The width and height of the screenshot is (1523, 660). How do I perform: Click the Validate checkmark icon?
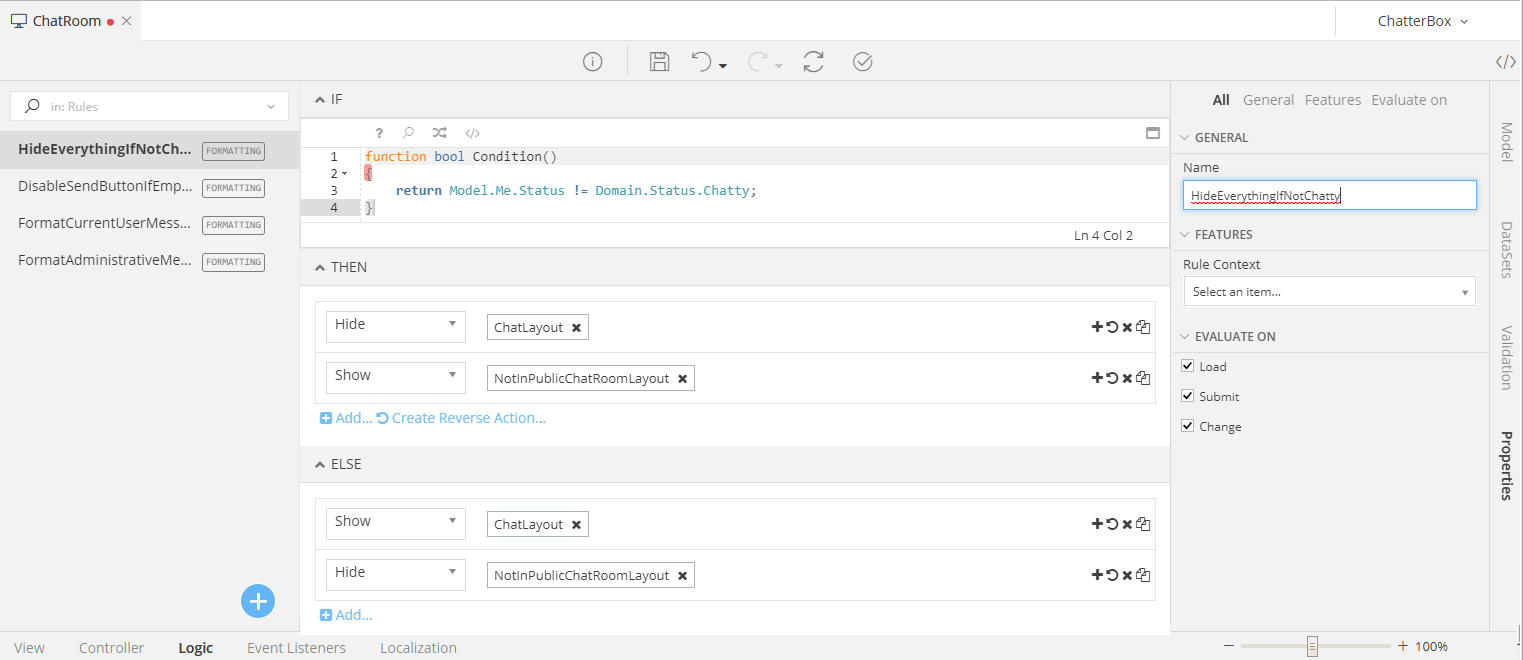point(862,62)
